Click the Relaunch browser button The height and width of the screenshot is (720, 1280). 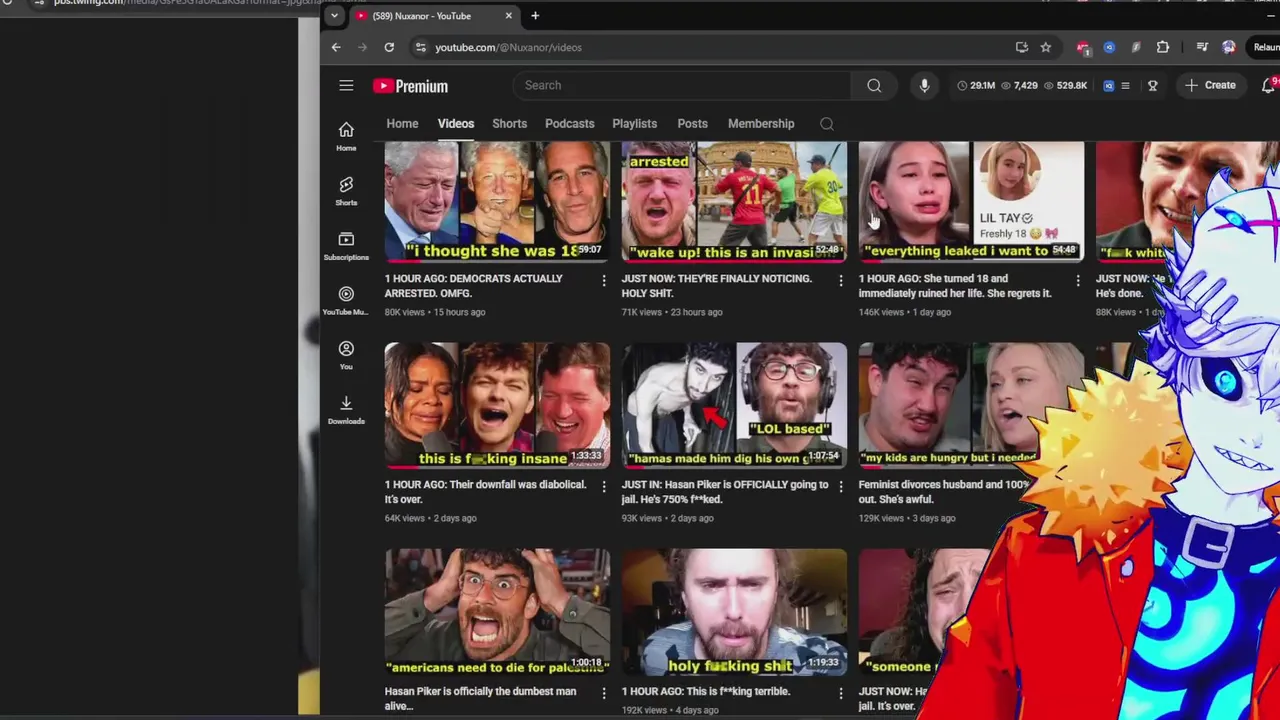1265,47
